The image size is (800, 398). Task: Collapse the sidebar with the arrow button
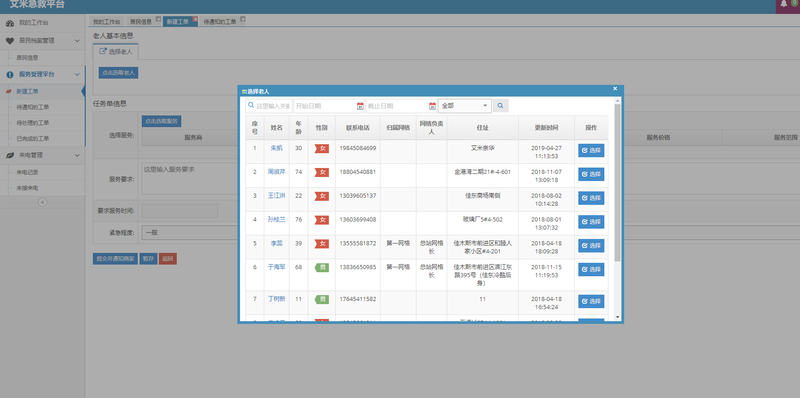pos(42,202)
